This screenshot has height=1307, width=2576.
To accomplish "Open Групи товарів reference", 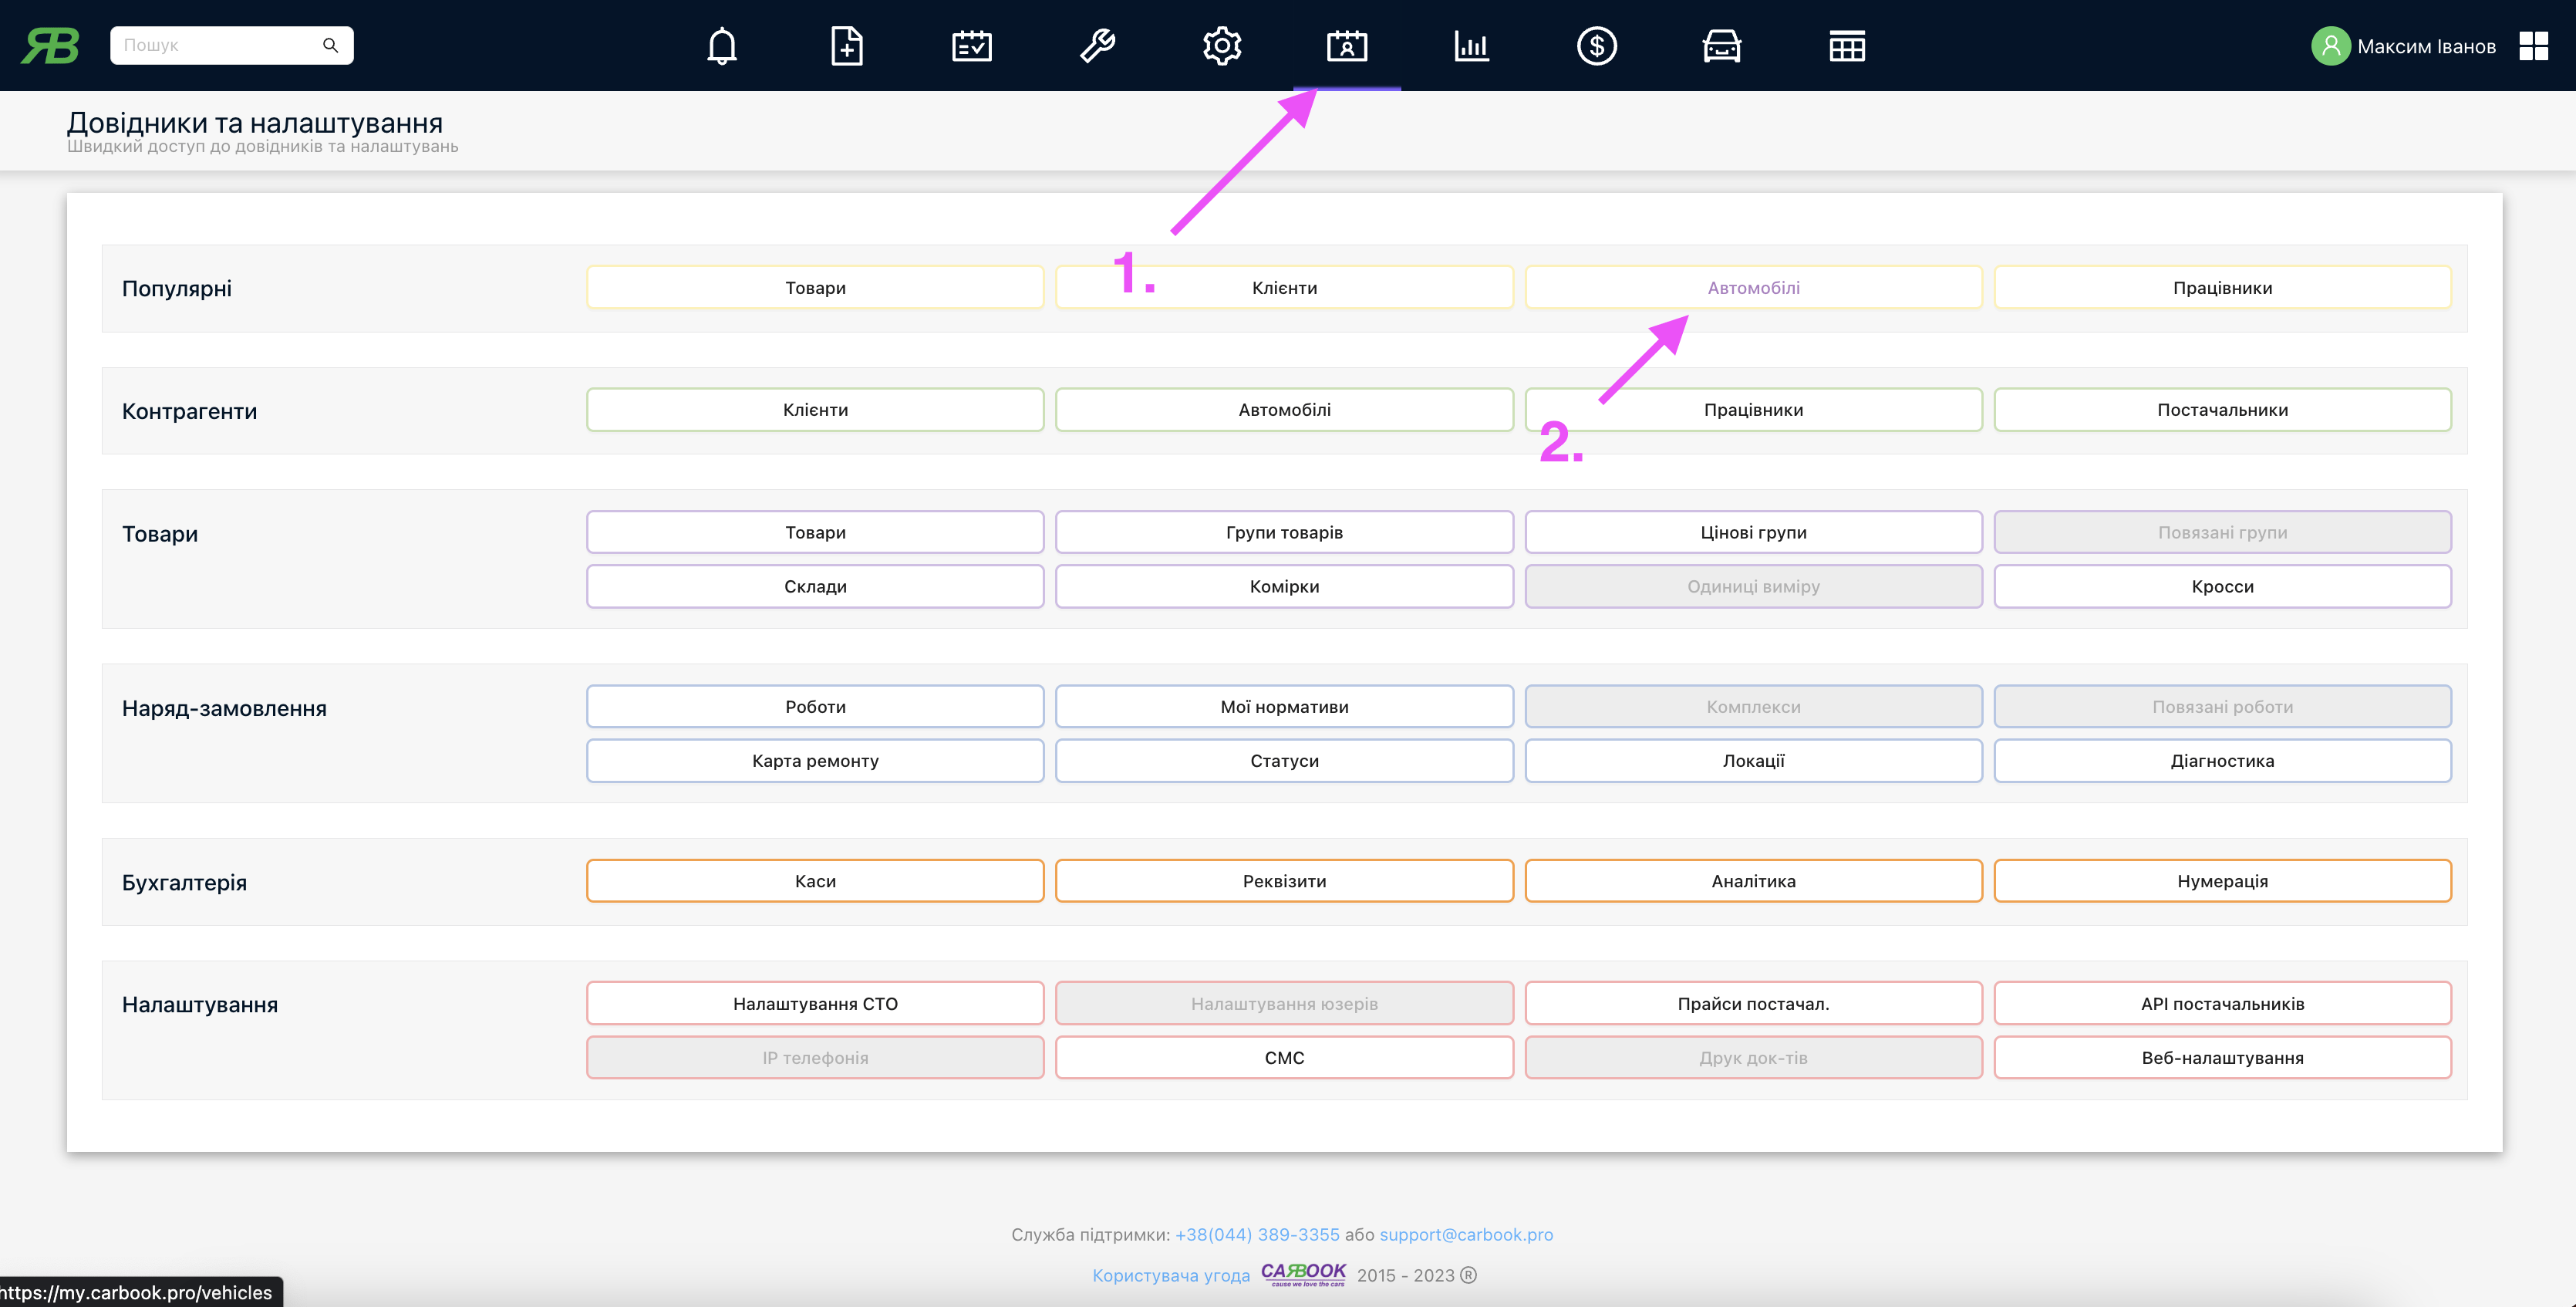I will pos(1283,532).
